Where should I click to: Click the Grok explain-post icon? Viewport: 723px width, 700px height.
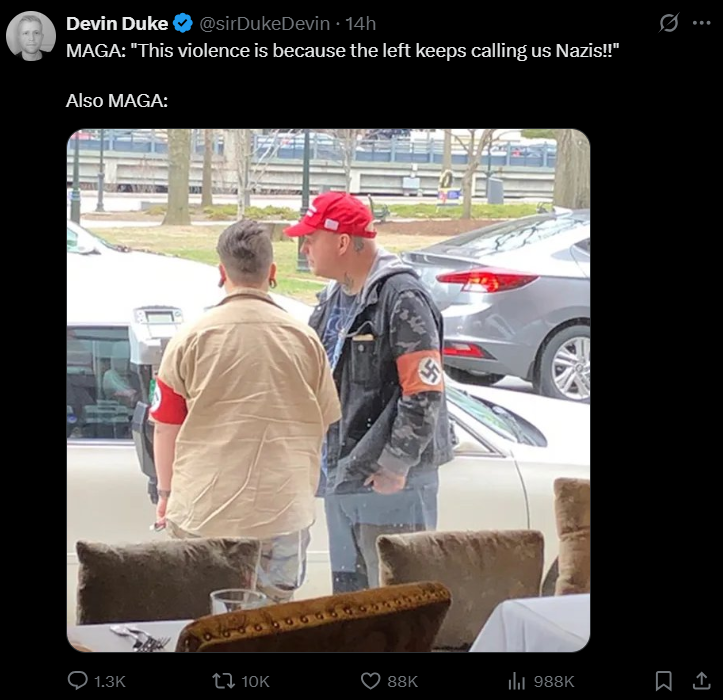[x=669, y=23]
